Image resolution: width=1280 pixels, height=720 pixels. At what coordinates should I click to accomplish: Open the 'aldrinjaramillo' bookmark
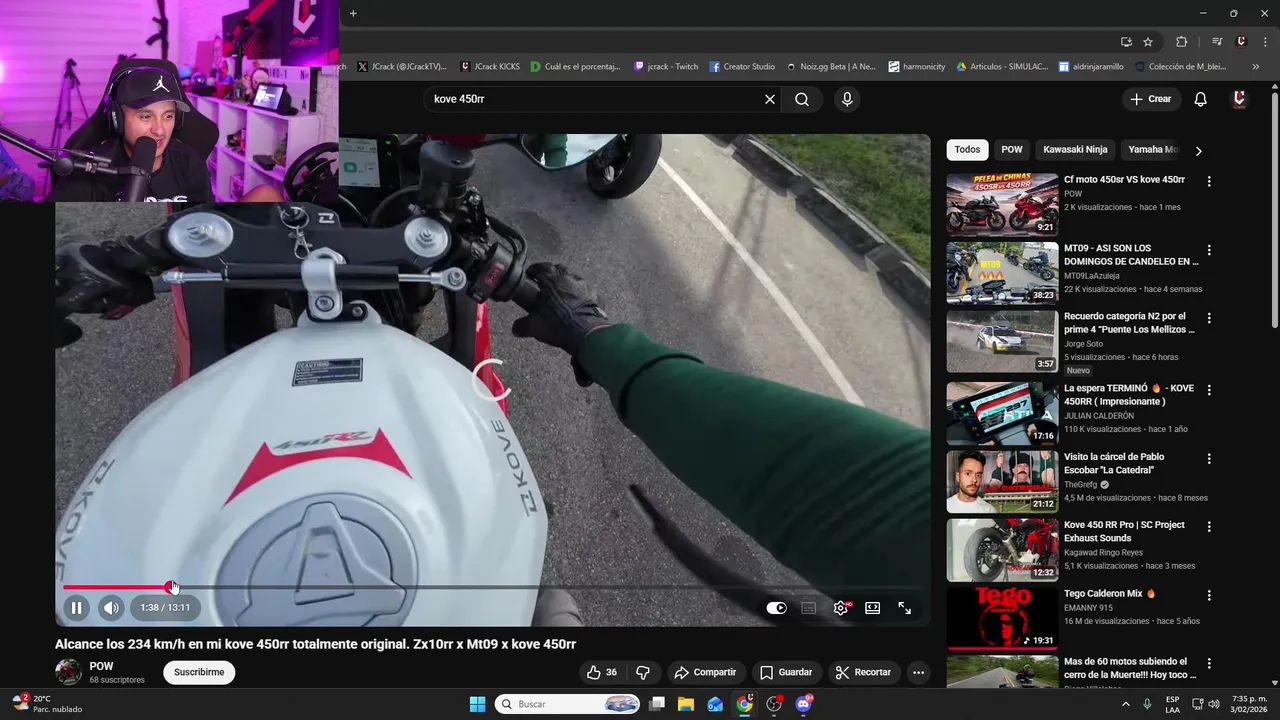point(1091,67)
